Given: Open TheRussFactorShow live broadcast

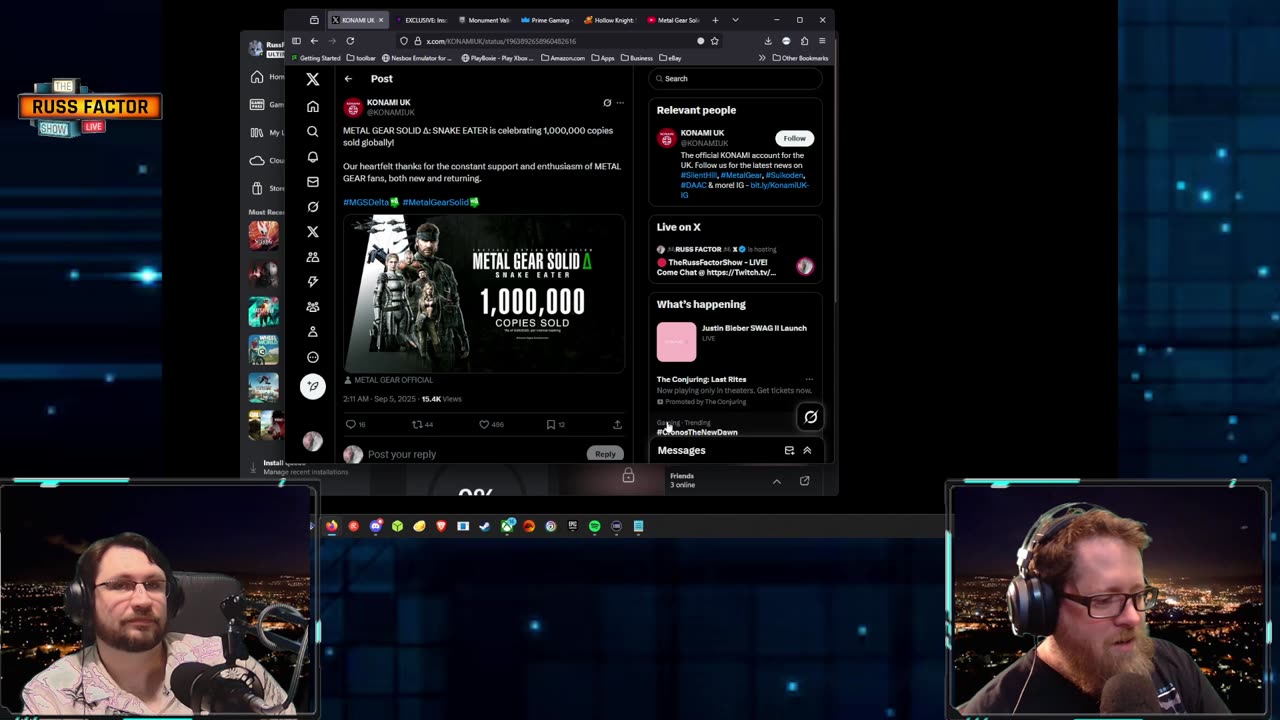Looking at the screenshot, I should coord(735,262).
